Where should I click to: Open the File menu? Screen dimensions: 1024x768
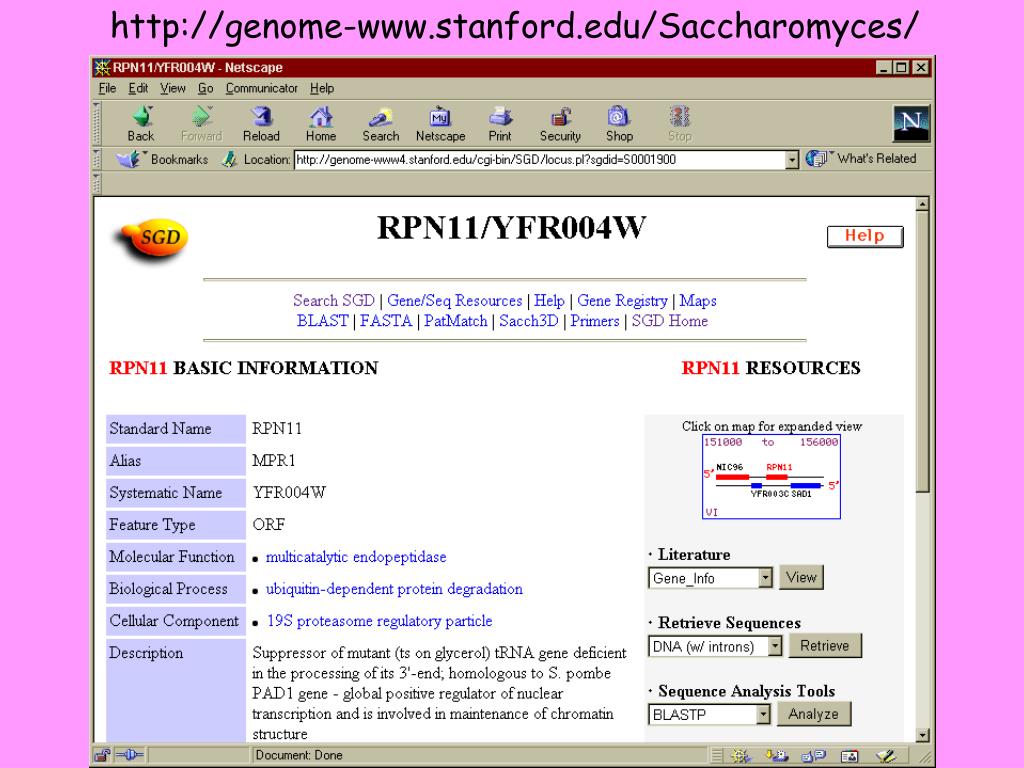(107, 88)
